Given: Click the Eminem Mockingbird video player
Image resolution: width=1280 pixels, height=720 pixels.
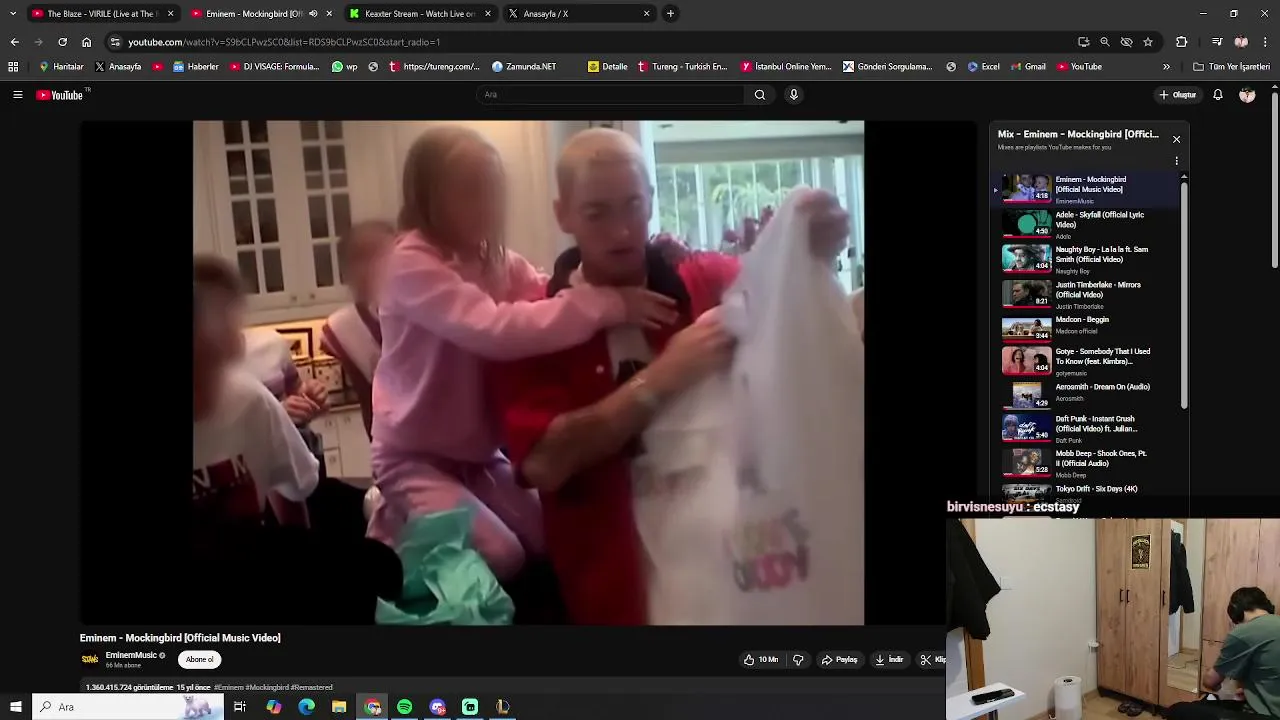Looking at the screenshot, I should click(528, 373).
